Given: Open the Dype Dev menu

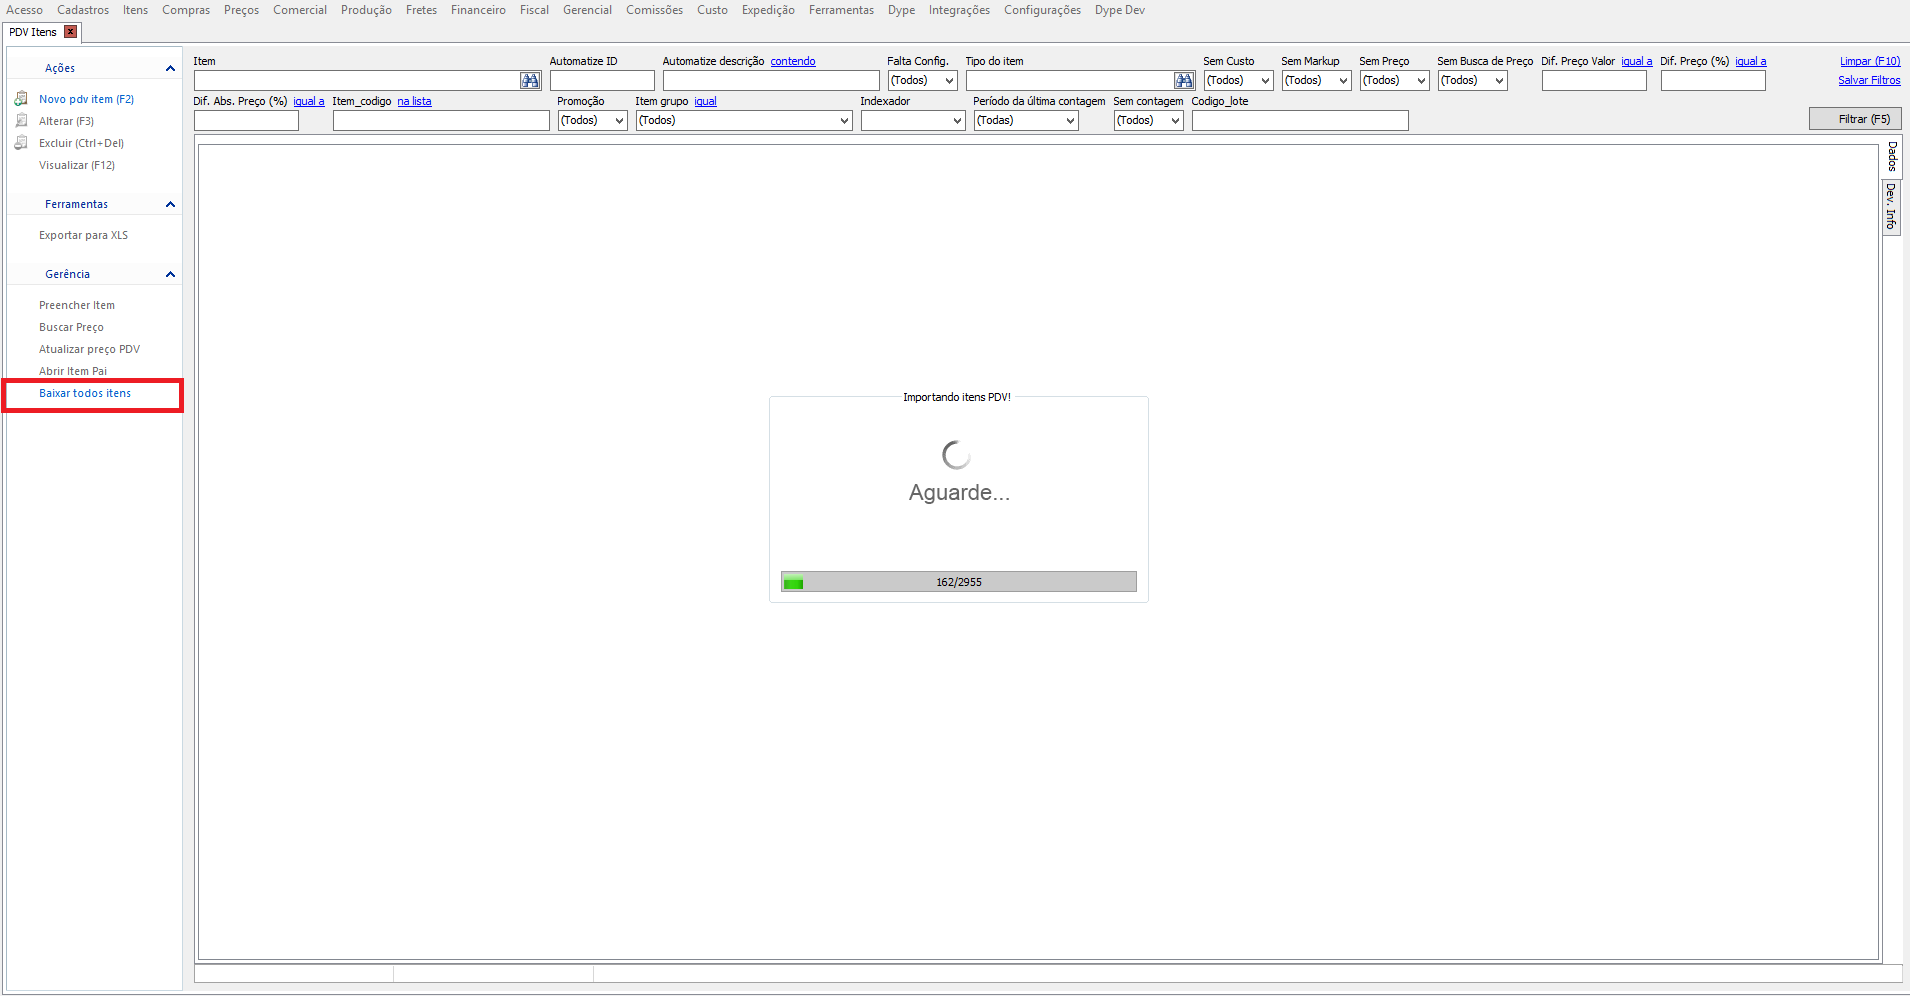Looking at the screenshot, I should pos(1119,10).
